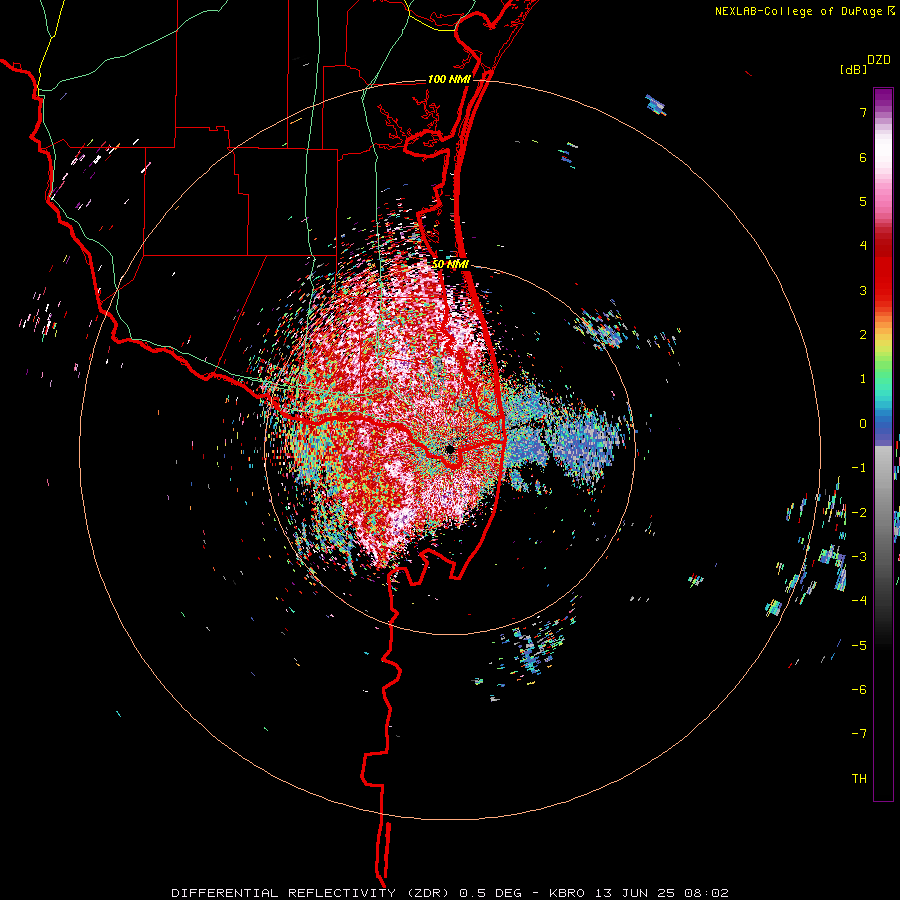Click the product title caption at bottom
900x900 pixels.
pyautogui.click(x=450, y=893)
